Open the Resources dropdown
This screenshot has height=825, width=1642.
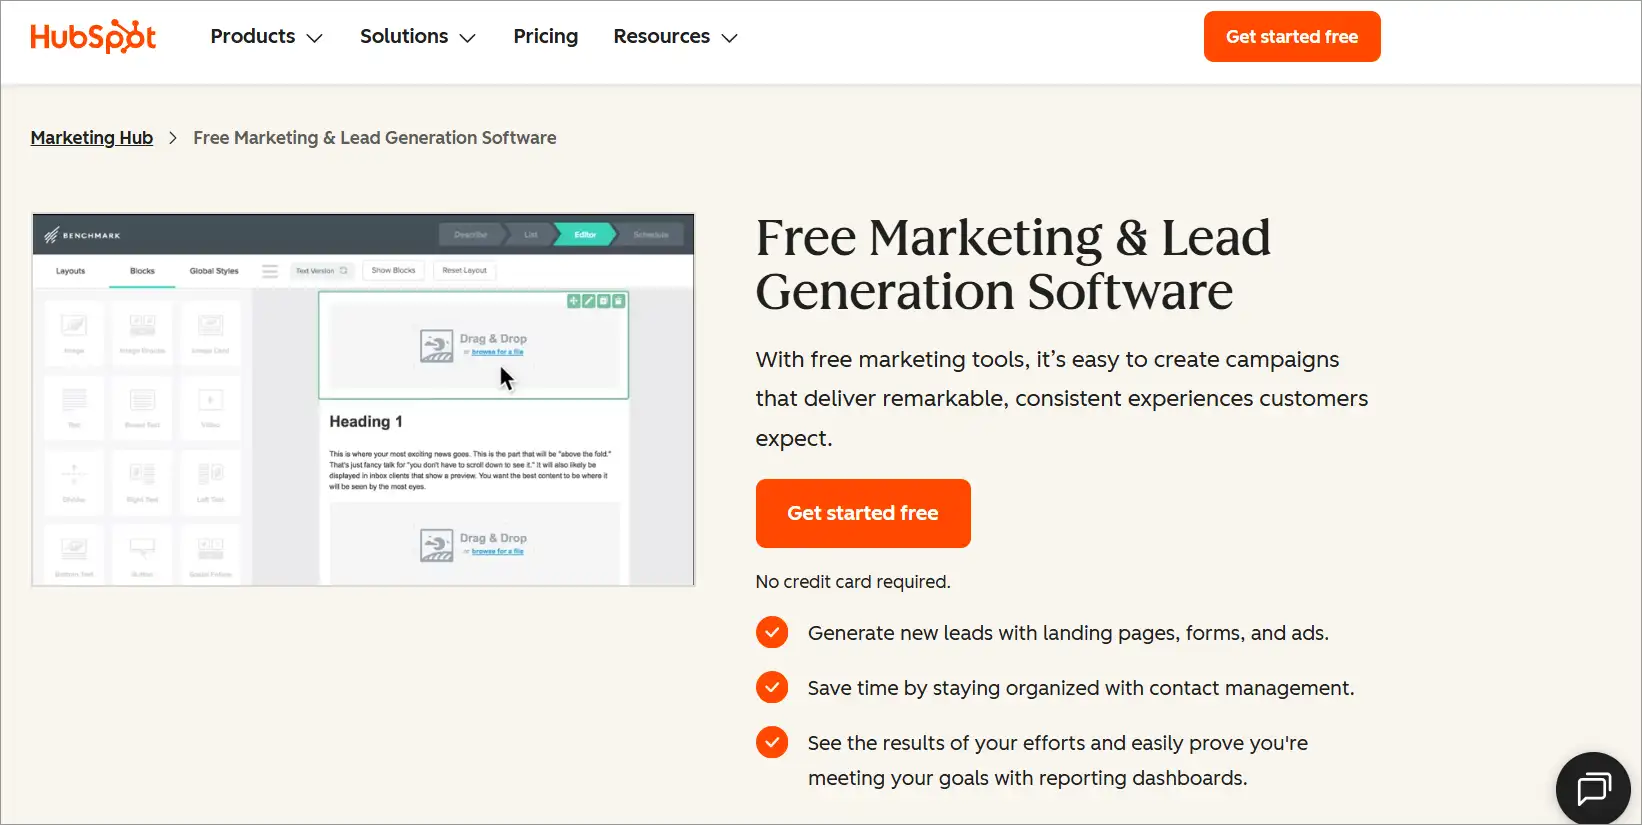[x=675, y=37]
